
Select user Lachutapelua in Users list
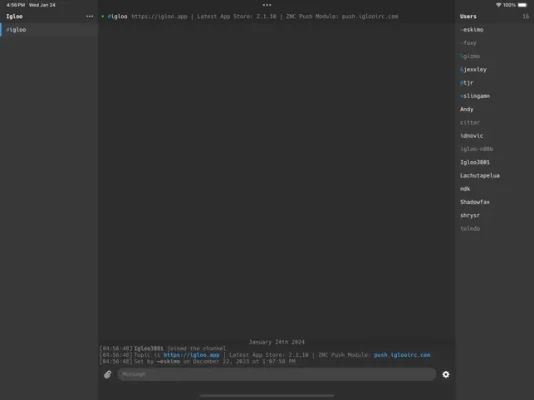pos(480,176)
